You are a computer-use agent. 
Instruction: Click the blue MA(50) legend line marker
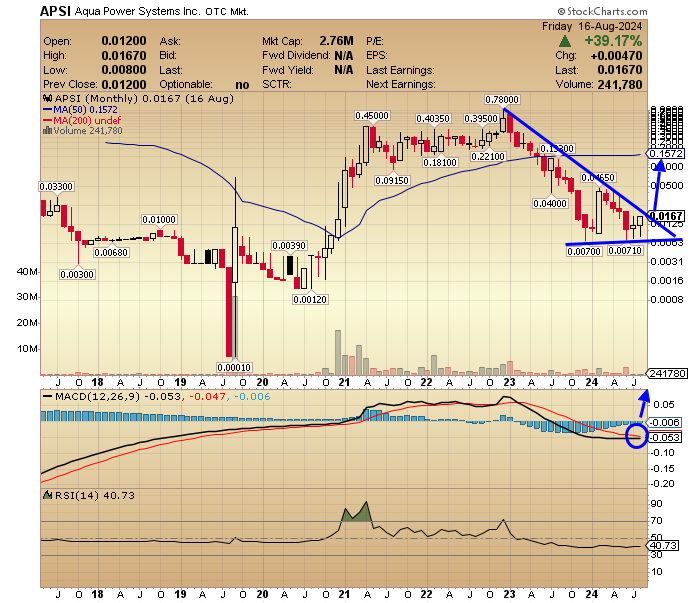coord(47,109)
